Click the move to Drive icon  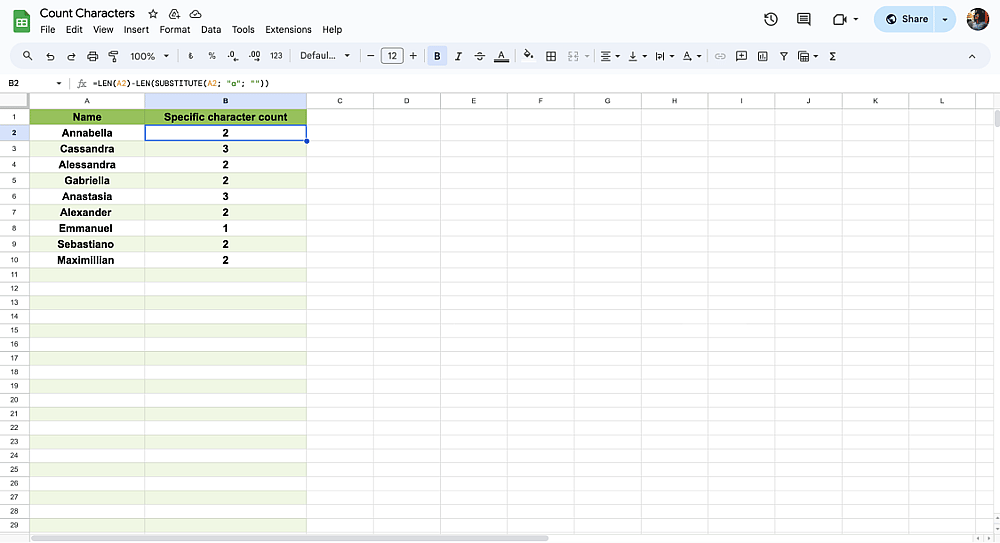click(x=174, y=13)
